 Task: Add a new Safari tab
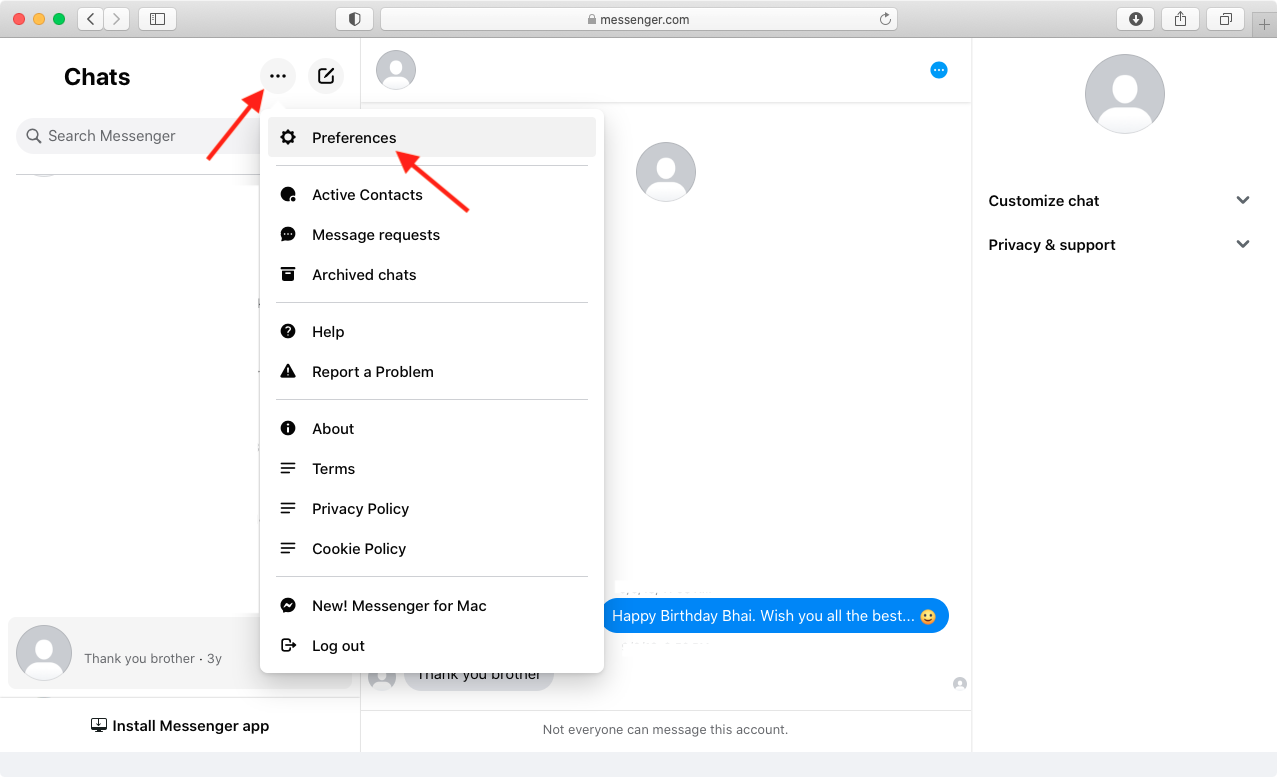pyautogui.click(x=1264, y=24)
